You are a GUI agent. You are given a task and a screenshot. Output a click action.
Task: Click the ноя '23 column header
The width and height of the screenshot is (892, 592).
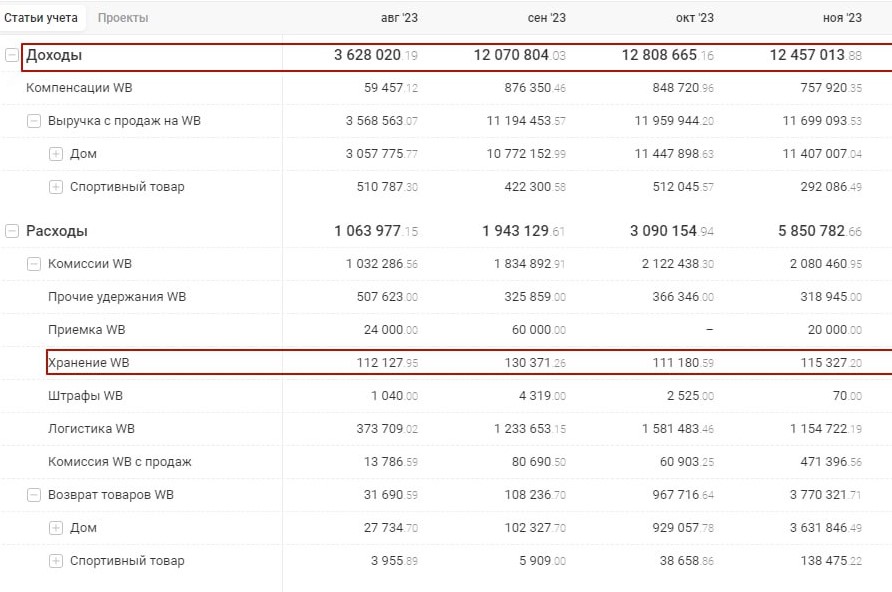[840, 18]
